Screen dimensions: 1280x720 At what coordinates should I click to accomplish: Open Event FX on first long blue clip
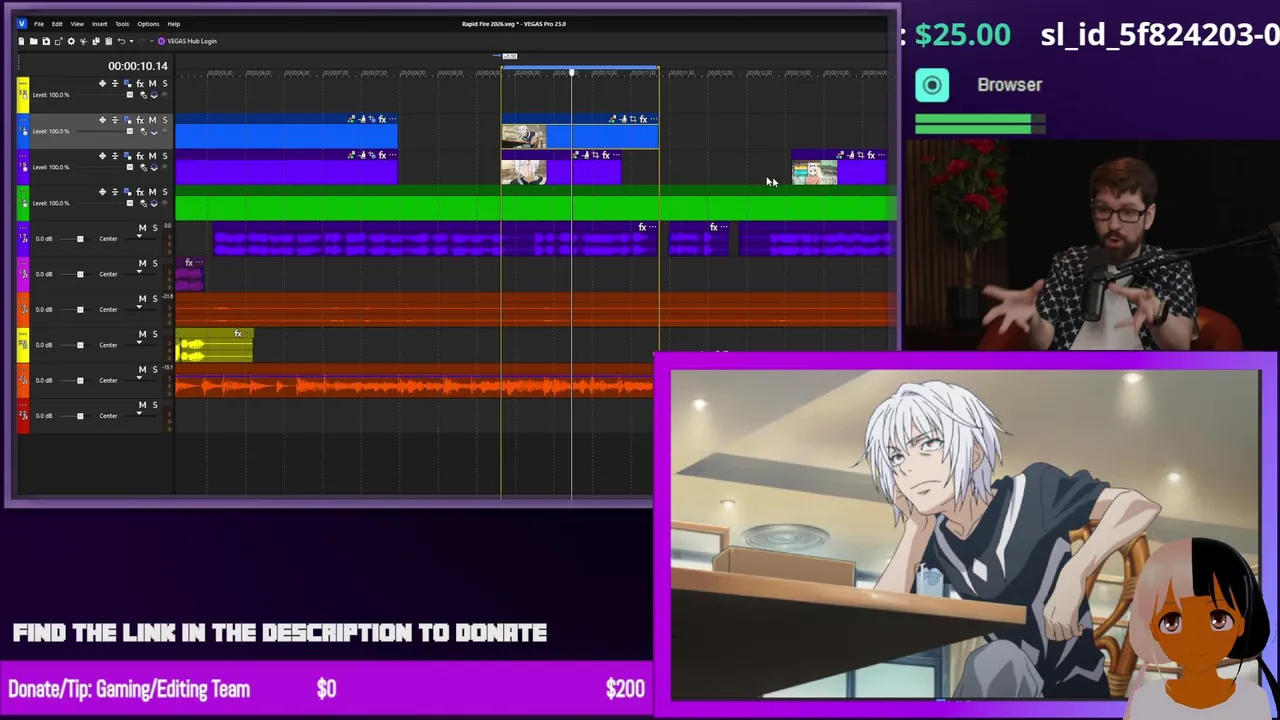pos(382,119)
